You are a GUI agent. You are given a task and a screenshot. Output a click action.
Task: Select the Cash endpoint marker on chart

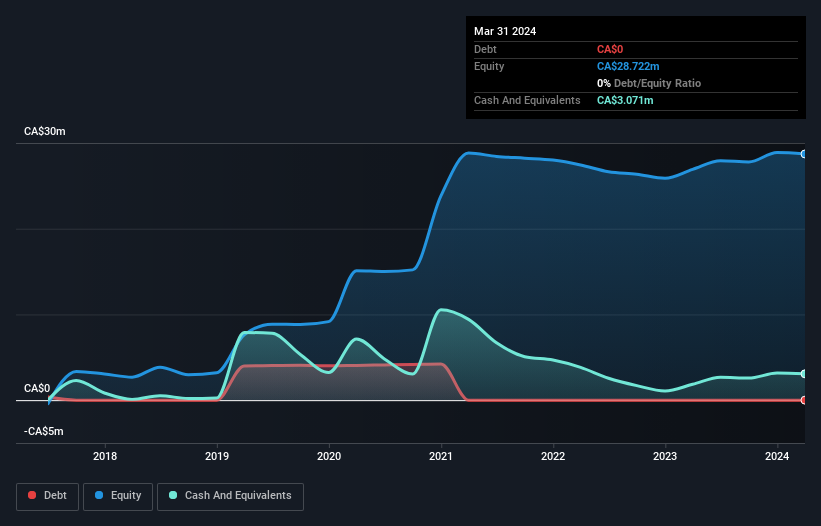804,374
